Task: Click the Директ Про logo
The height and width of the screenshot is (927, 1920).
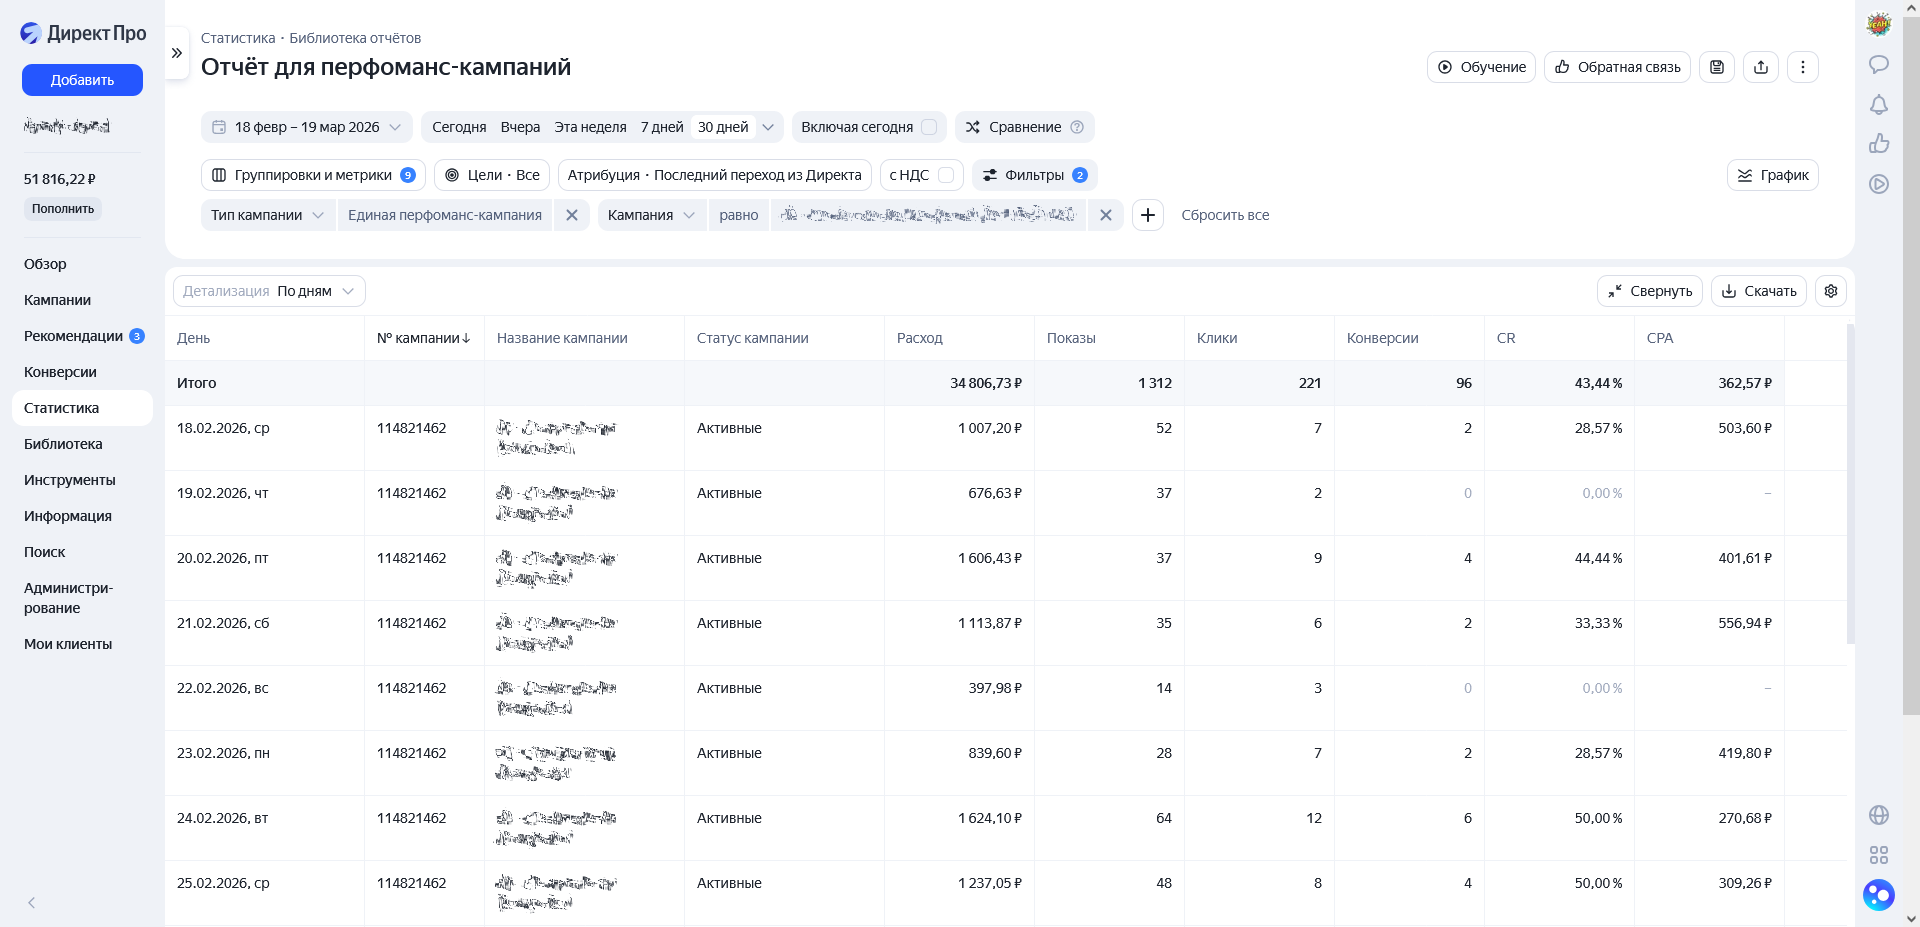Action: 83,33
